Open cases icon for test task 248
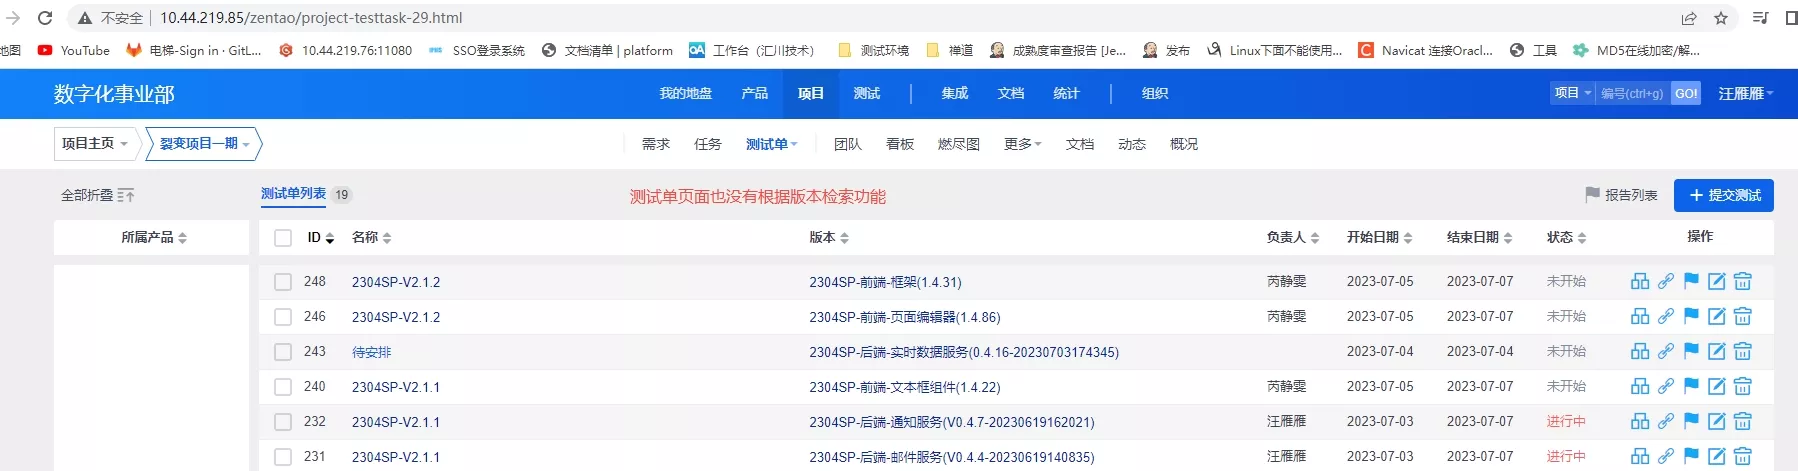1798x471 pixels. 1640,281
